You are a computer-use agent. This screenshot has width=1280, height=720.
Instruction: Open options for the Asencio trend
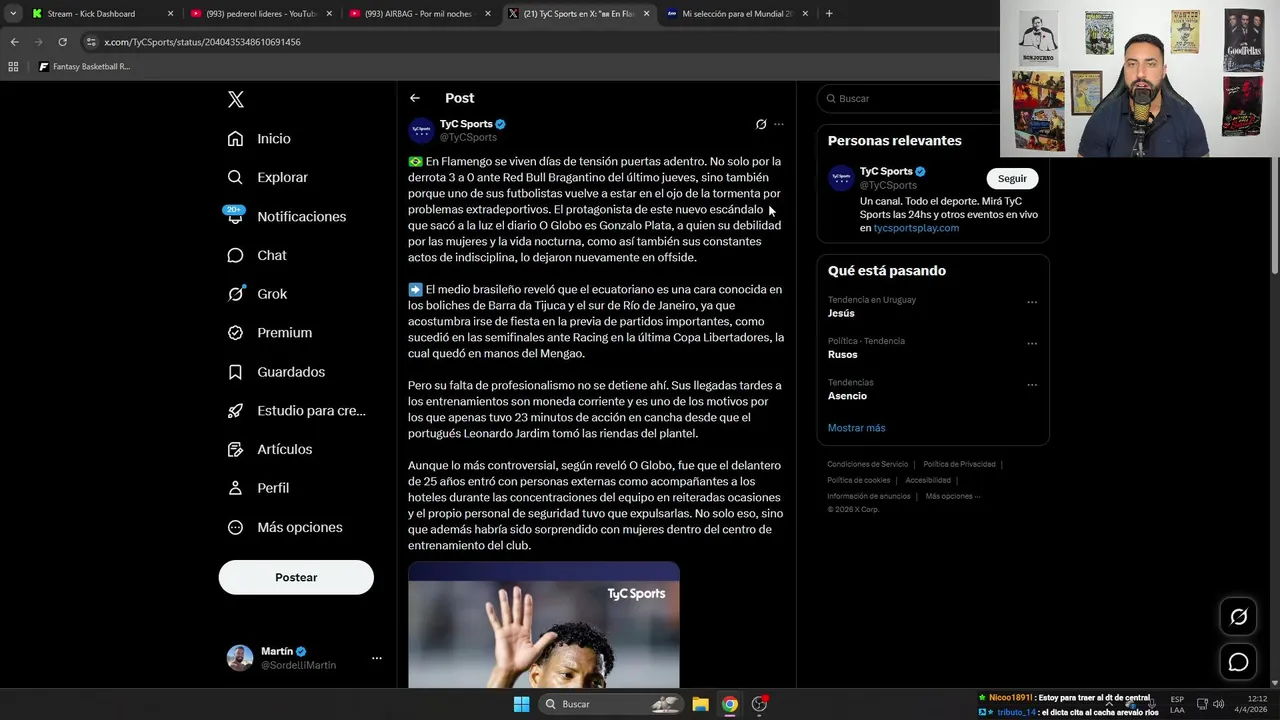(1032, 385)
